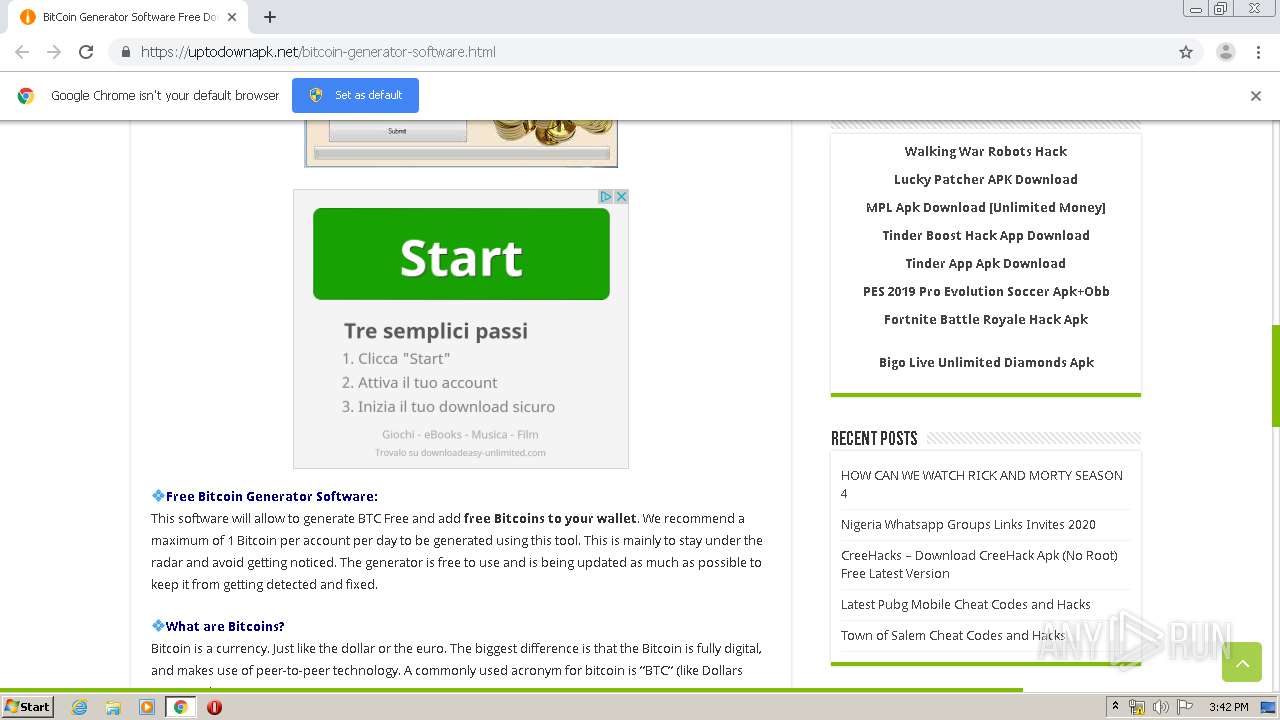Open the red Opera taskbar icon
Screen dimensions: 1280x720
click(214, 707)
